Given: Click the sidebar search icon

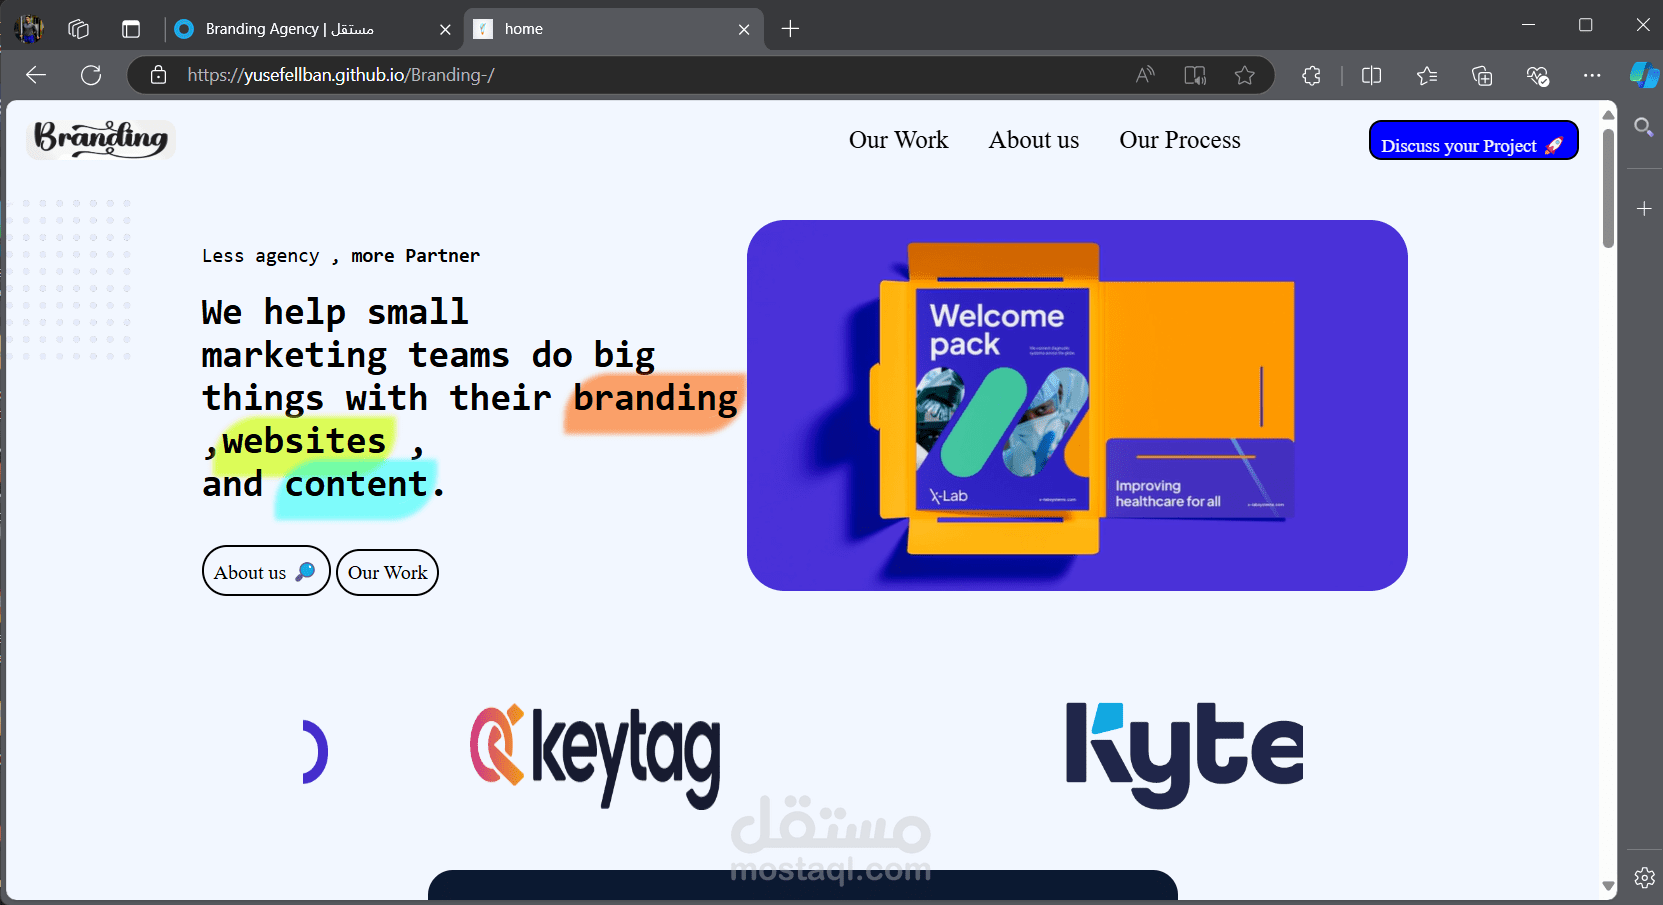Looking at the screenshot, I should [x=1643, y=127].
